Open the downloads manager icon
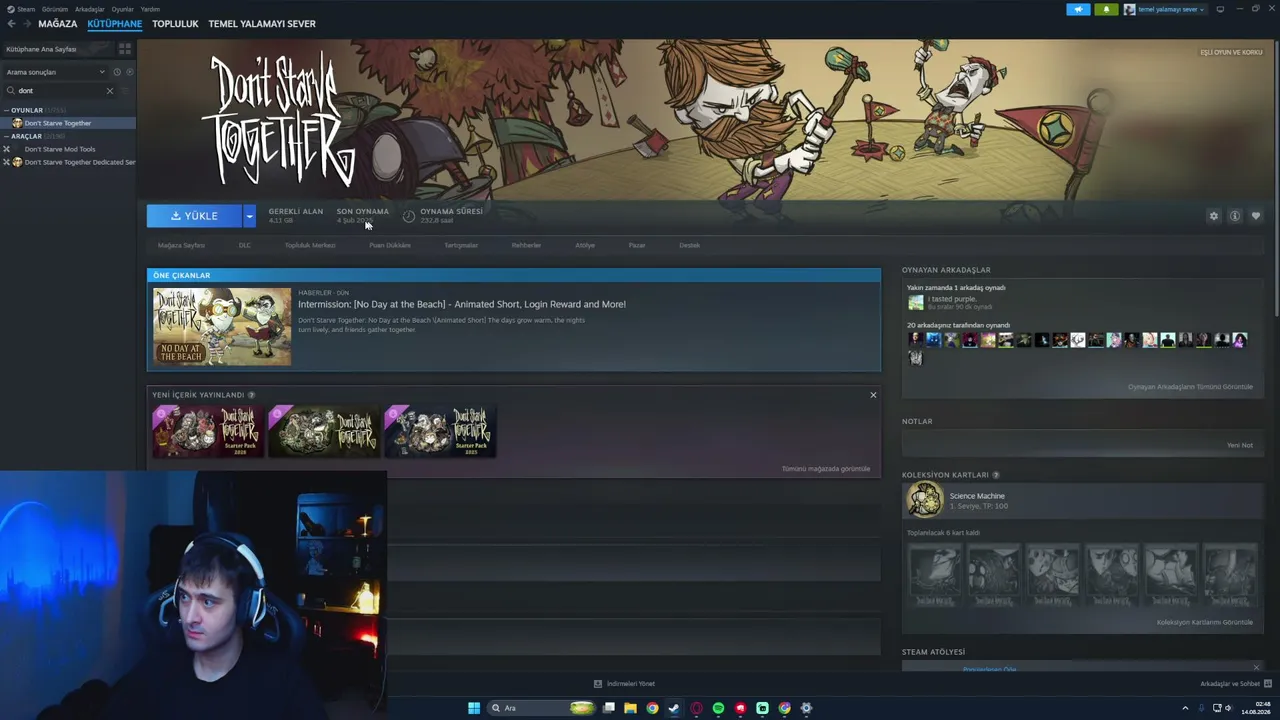The width and height of the screenshot is (1280, 720). 598,684
